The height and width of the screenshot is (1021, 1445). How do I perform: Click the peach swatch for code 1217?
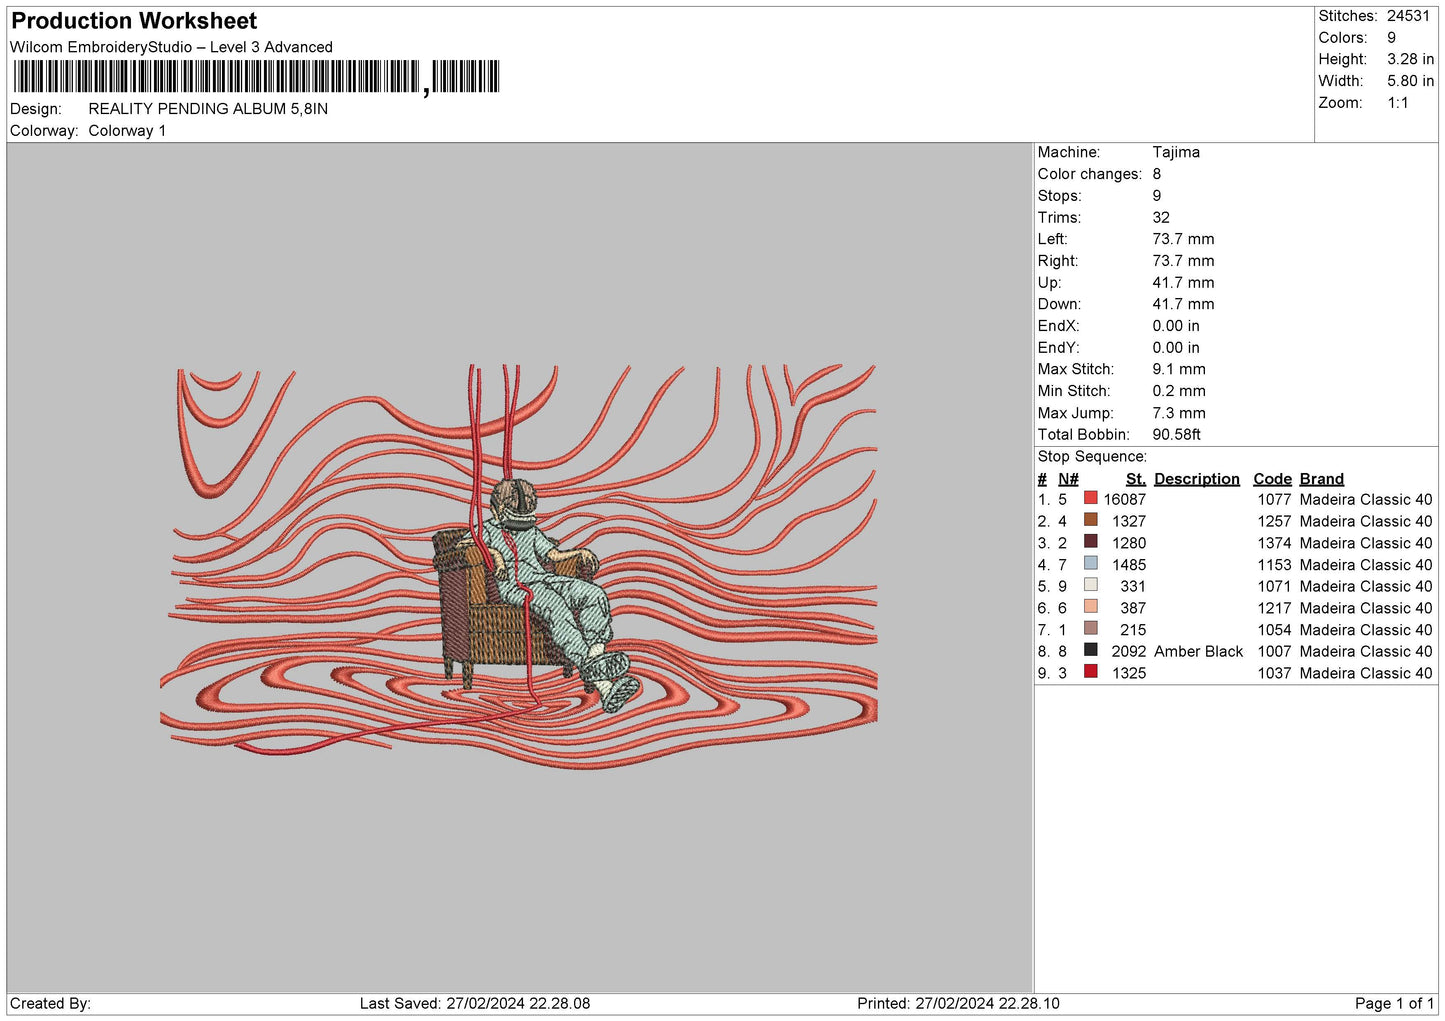(x=1090, y=607)
